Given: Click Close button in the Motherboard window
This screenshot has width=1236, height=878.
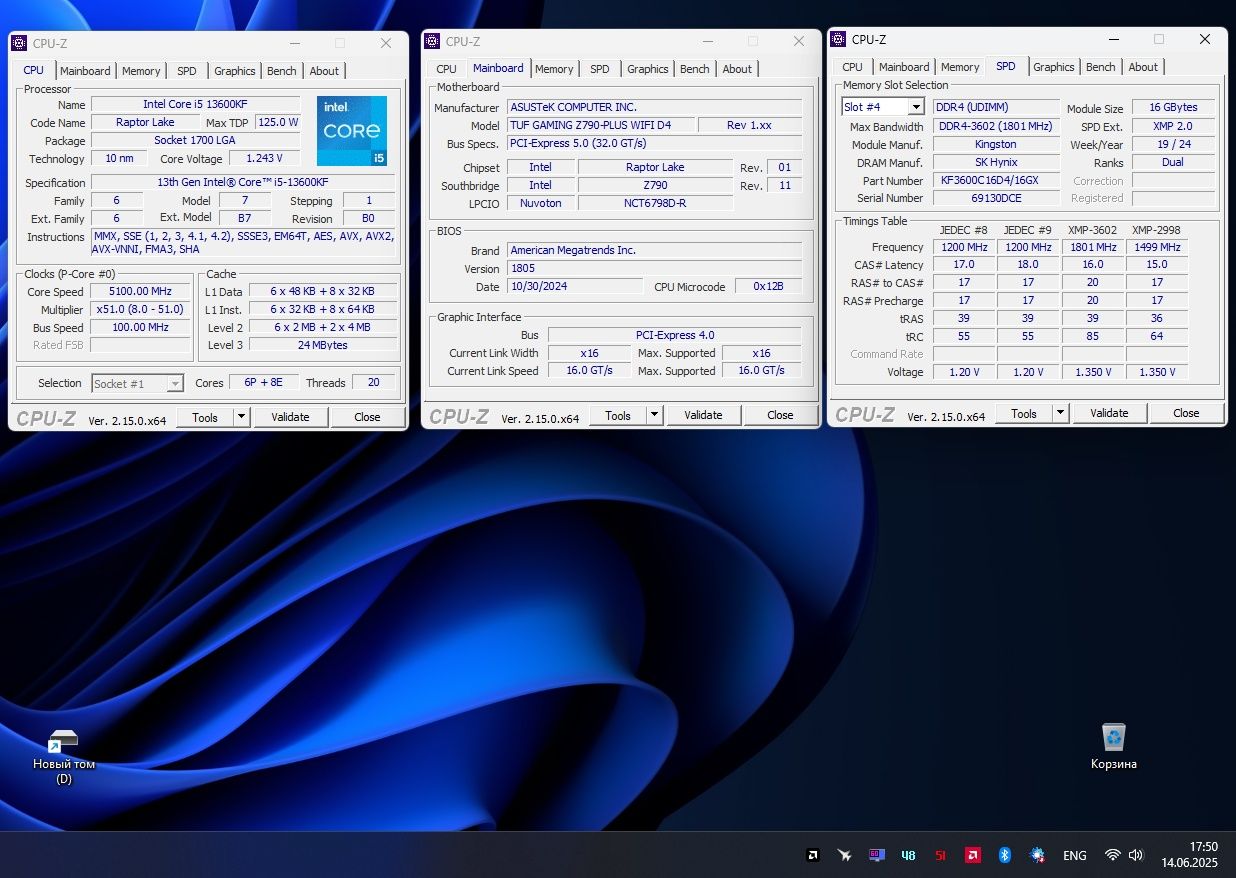Looking at the screenshot, I should 780,415.
